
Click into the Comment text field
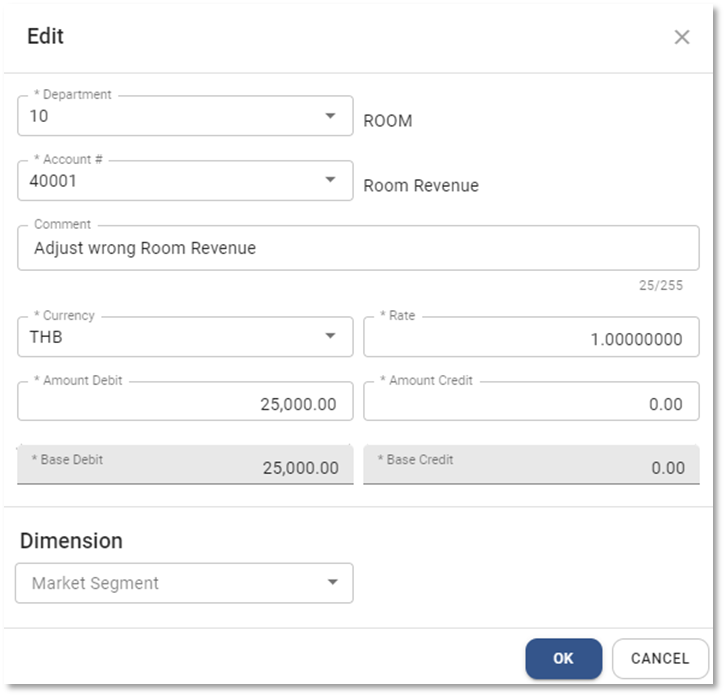[357, 248]
